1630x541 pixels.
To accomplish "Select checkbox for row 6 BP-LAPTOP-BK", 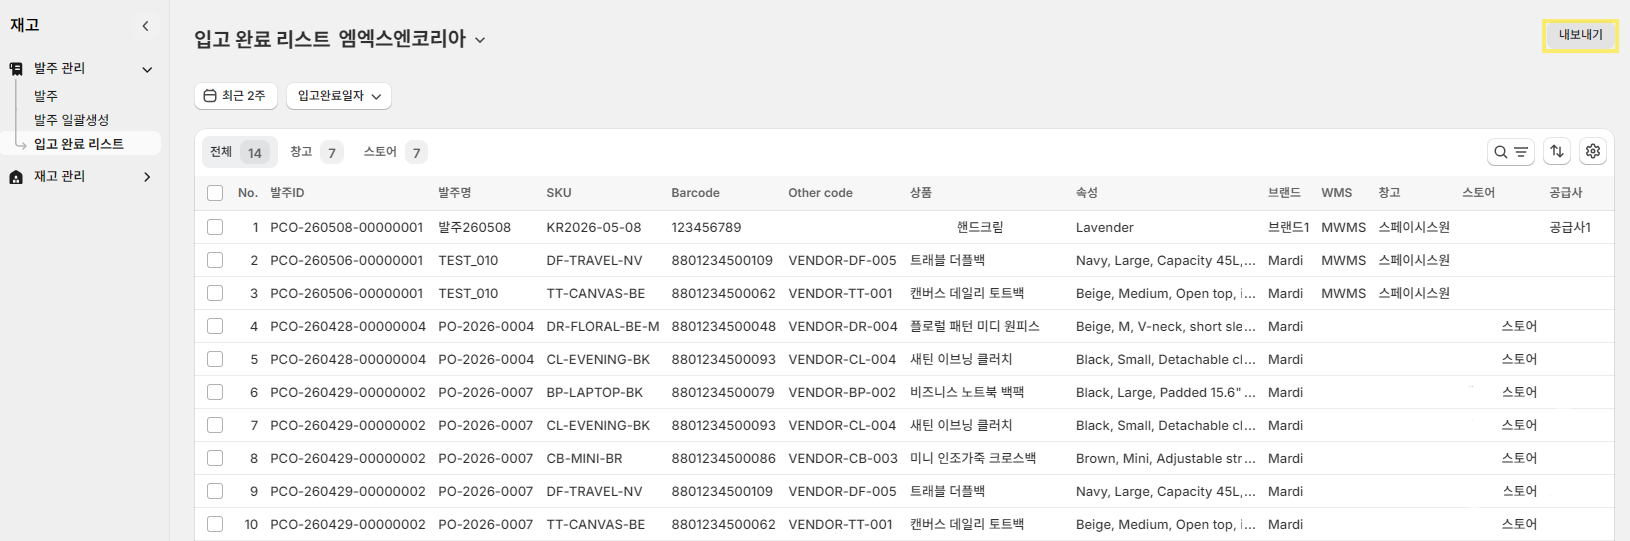I will point(215,392).
